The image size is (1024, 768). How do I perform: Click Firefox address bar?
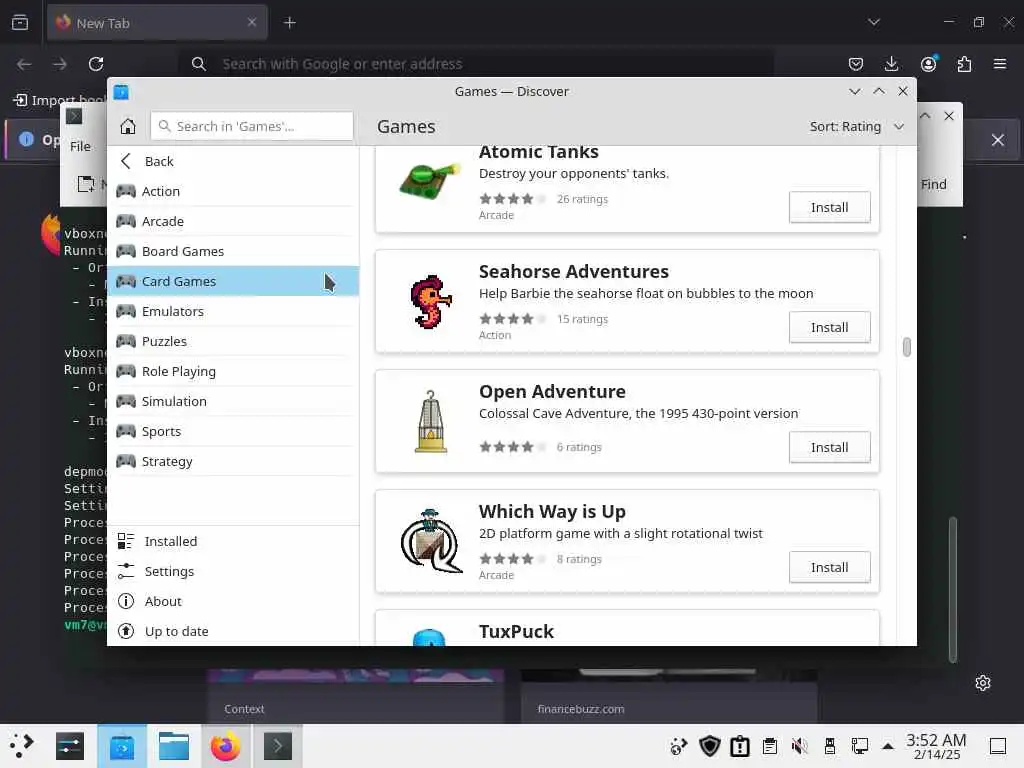477,63
